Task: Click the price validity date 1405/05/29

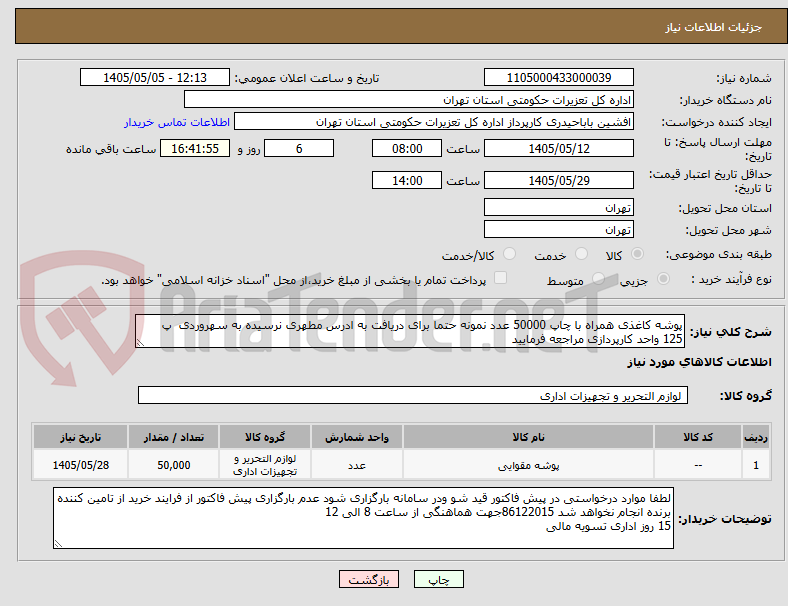Action: pos(559,180)
